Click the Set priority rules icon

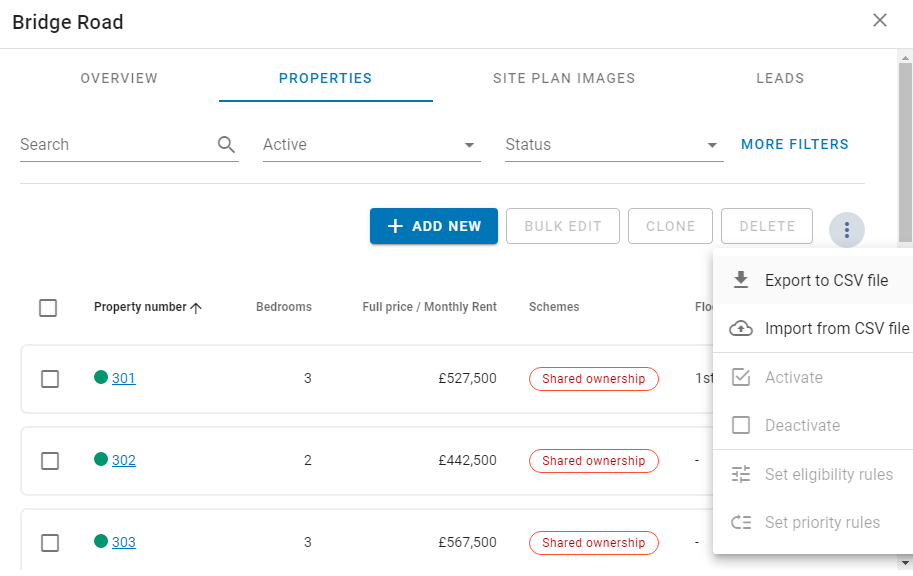click(x=741, y=522)
